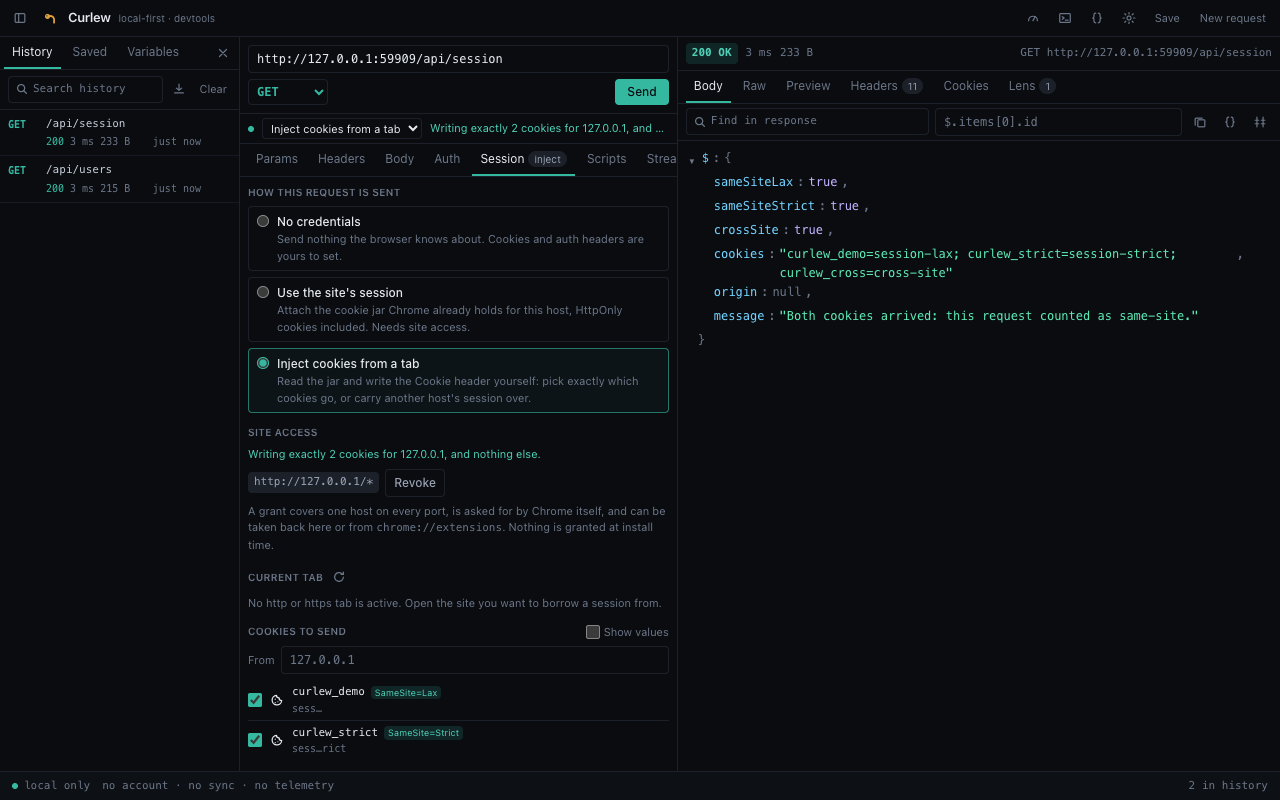
Task: Click the request URL input field
Action: [458, 59]
